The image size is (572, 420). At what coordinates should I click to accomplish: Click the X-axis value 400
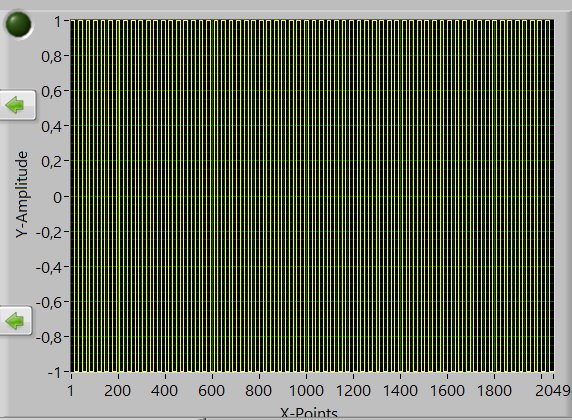(x=165, y=391)
